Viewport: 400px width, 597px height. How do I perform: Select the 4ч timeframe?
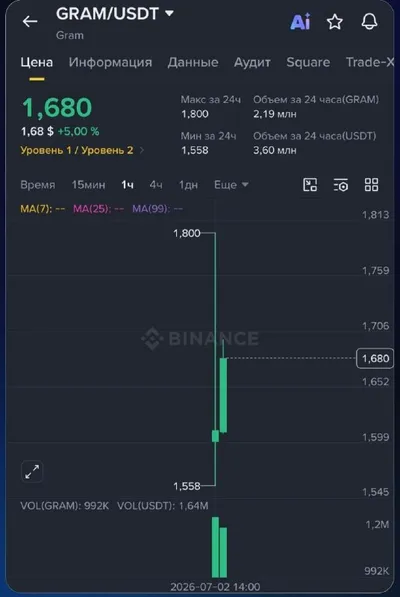pyautogui.click(x=156, y=185)
